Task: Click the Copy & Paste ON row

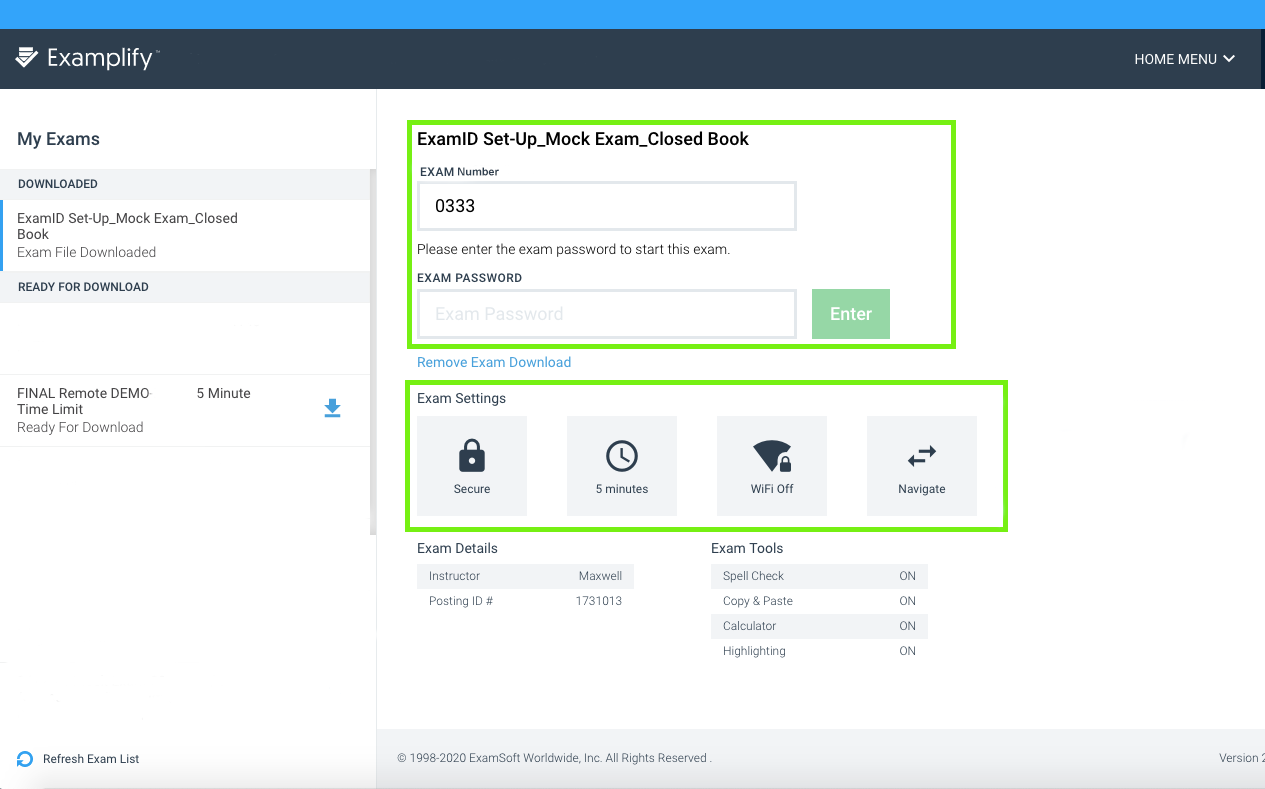Action: pyautogui.click(x=819, y=601)
